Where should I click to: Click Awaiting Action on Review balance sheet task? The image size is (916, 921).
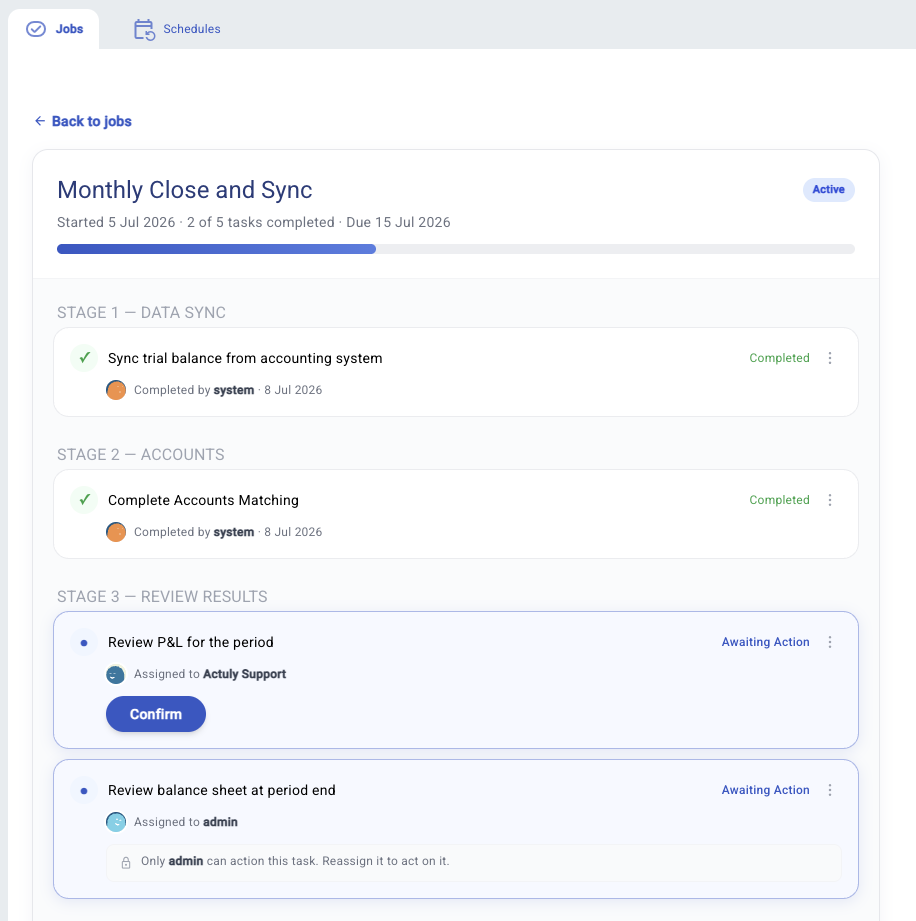766,790
